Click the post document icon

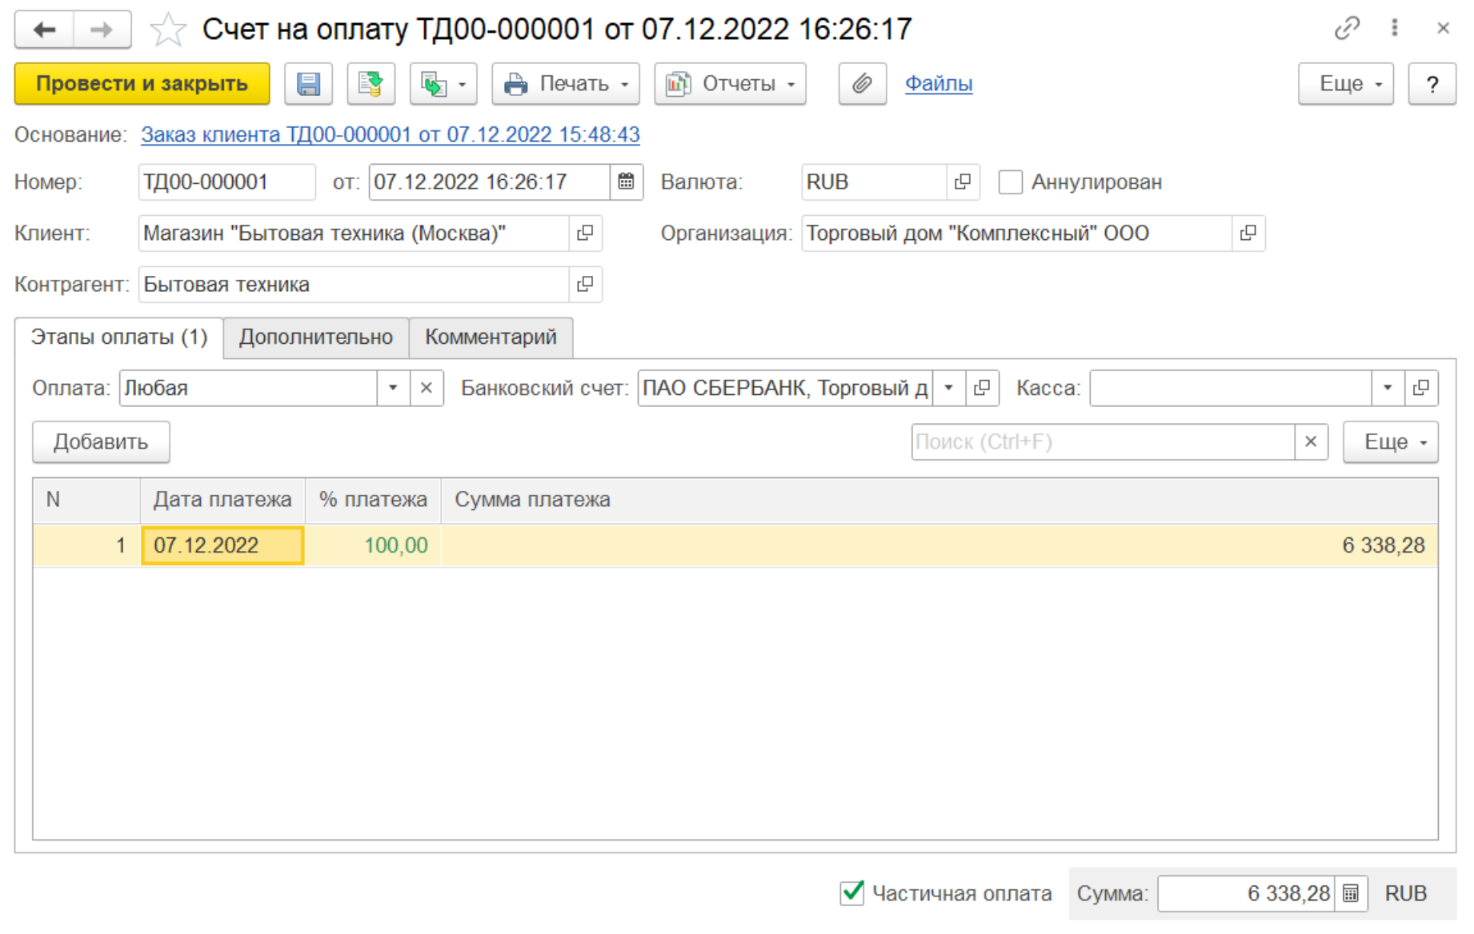[371, 84]
